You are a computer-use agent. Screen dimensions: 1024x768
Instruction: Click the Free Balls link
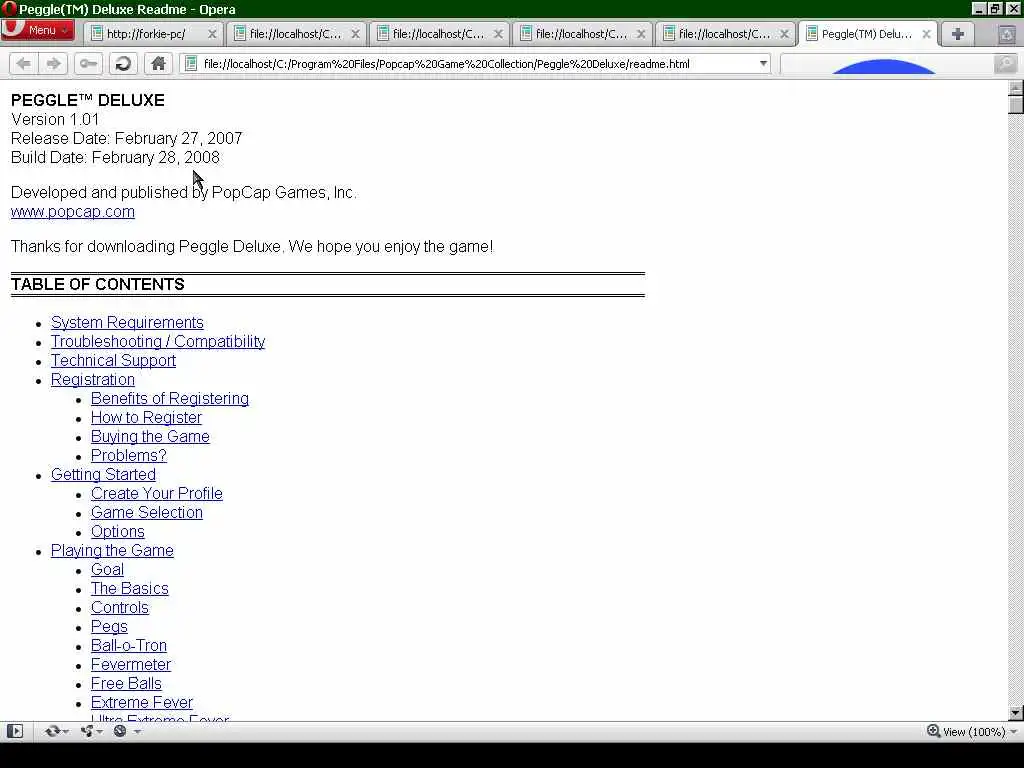pos(126,683)
